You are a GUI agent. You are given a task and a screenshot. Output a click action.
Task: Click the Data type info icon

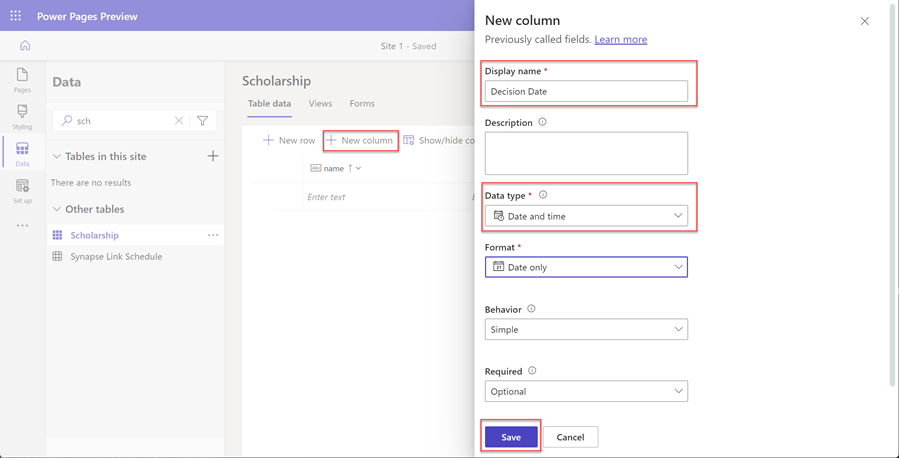tap(543, 195)
